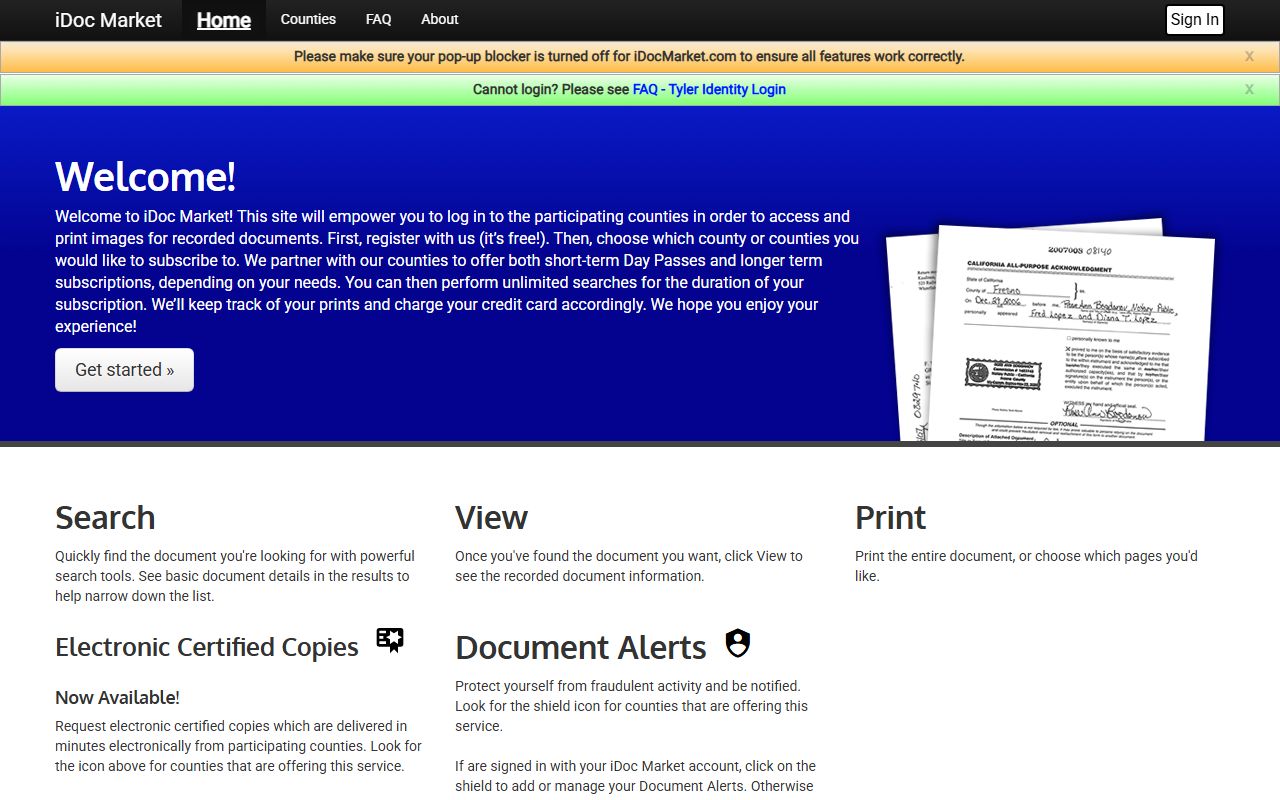Open FAQ - Tyler Identity Login link

(x=709, y=89)
